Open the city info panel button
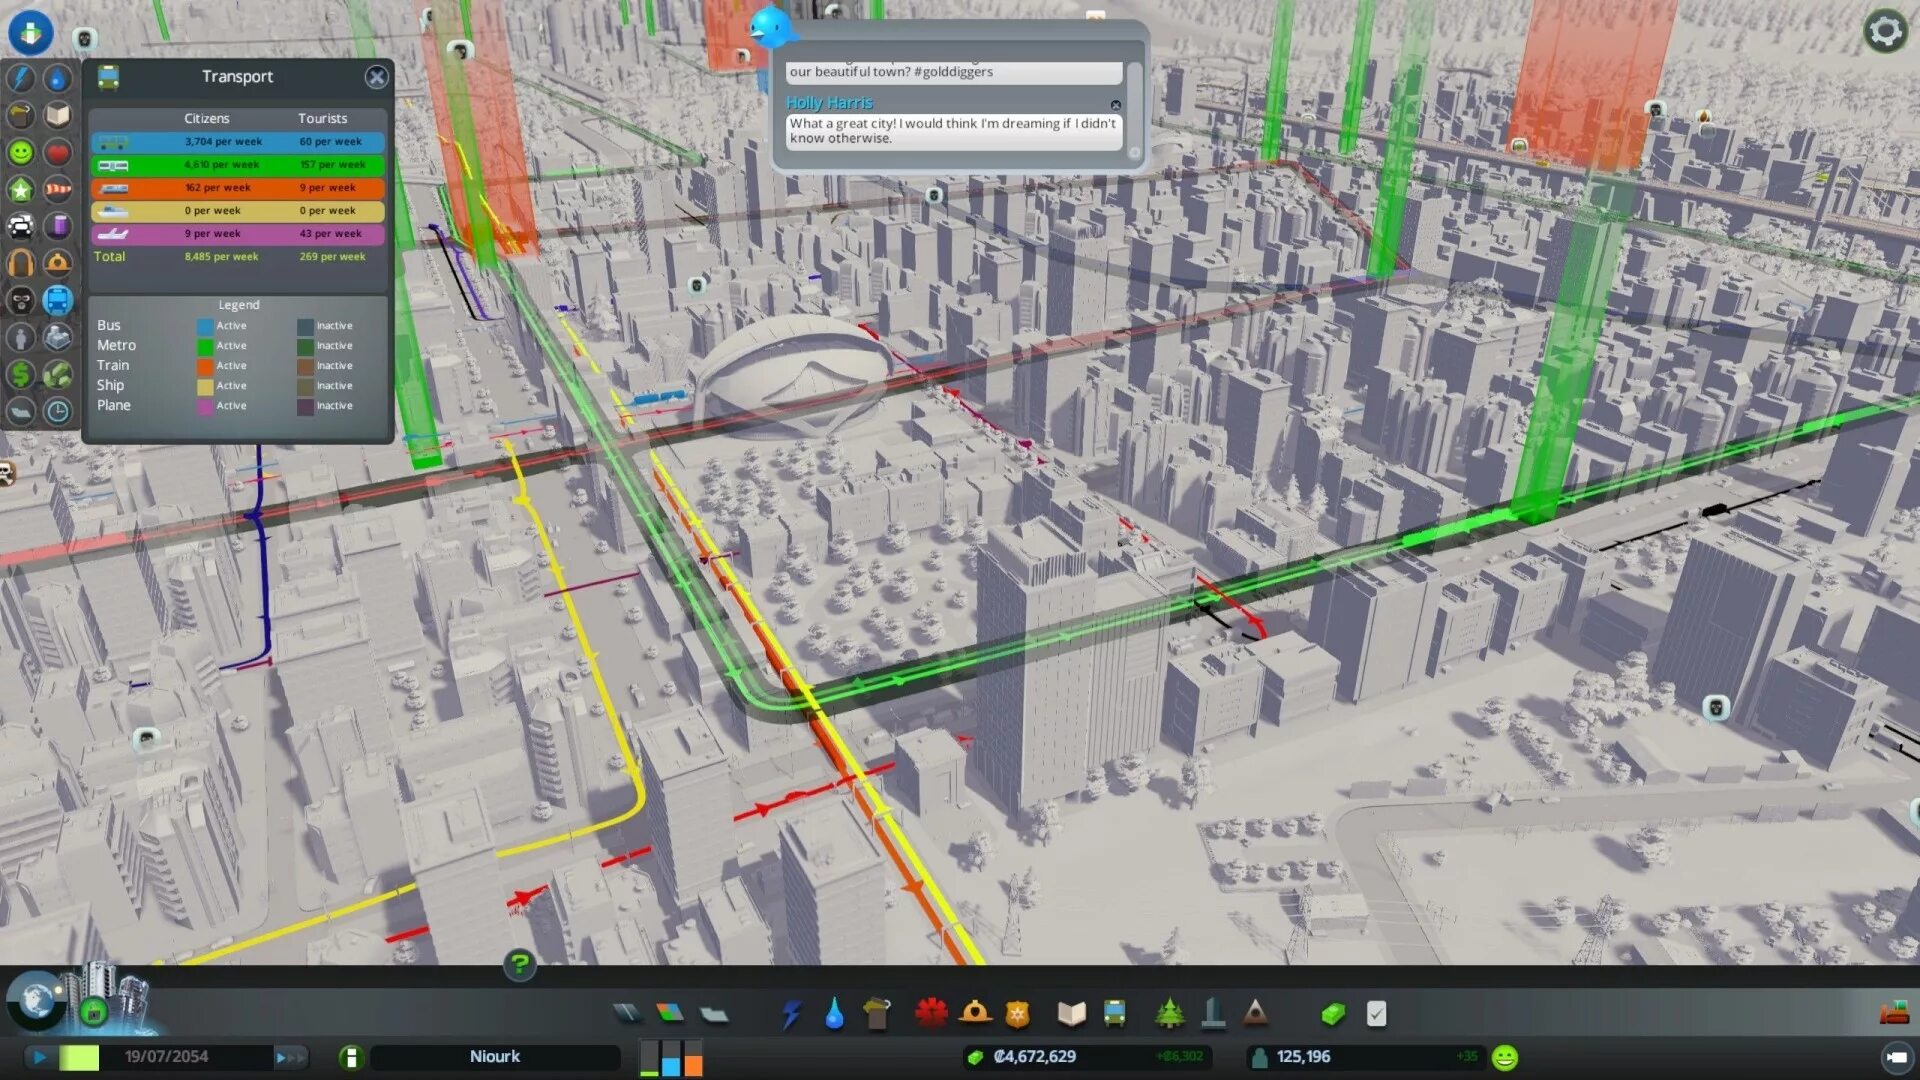The height and width of the screenshot is (1080, 1920). tap(350, 1057)
